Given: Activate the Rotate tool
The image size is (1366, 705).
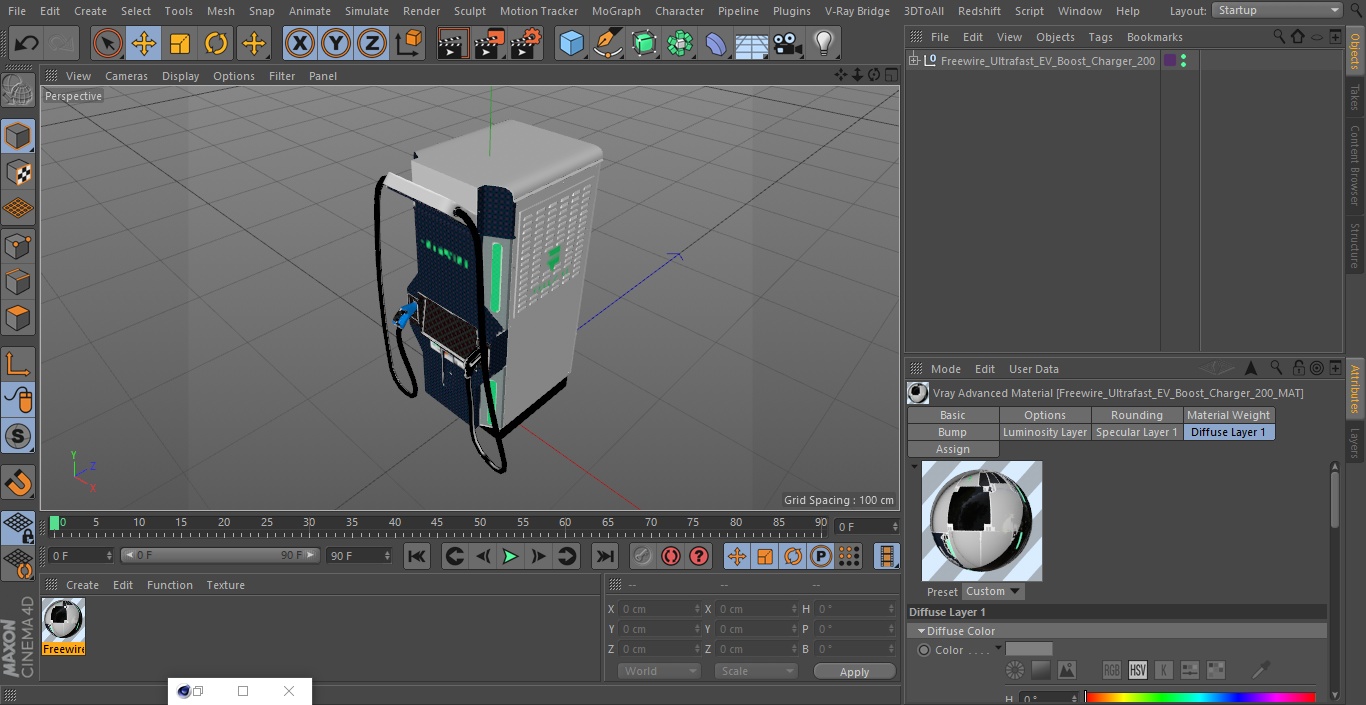Looking at the screenshot, I should click(x=216, y=44).
